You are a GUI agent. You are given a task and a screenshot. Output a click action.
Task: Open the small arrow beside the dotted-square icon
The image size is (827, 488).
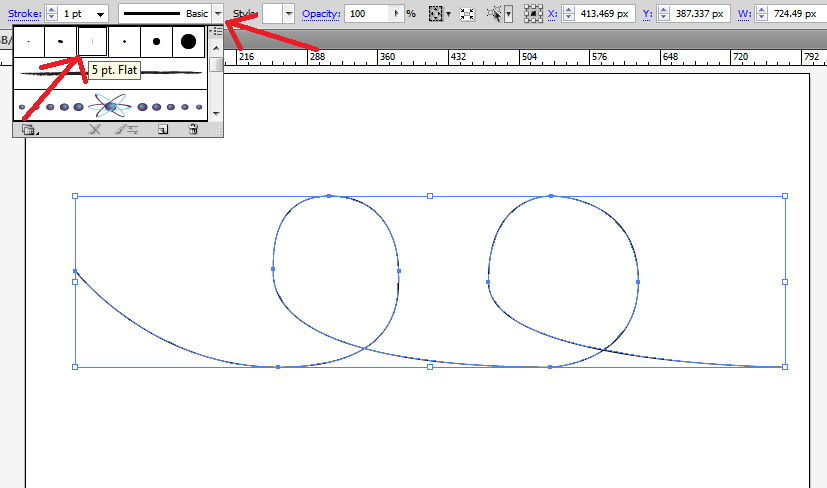[x=448, y=14]
